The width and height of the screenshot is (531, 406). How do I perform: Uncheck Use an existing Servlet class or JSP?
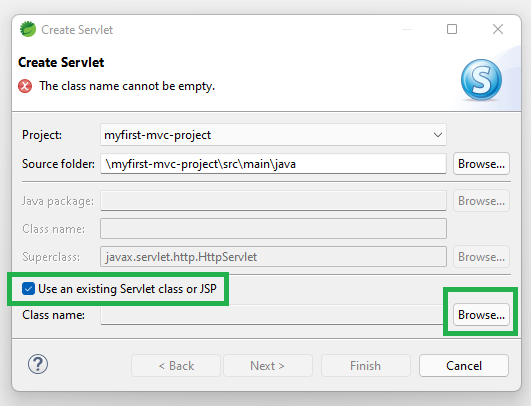pos(28,289)
